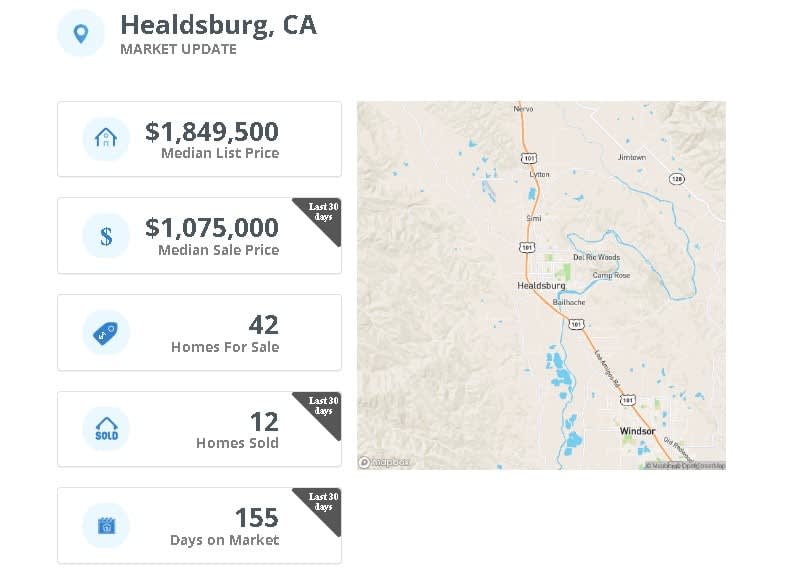Viewport: 789px width, 581px height.
Task: Click the price tag icon for Homes For Sale
Action: (x=106, y=333)
